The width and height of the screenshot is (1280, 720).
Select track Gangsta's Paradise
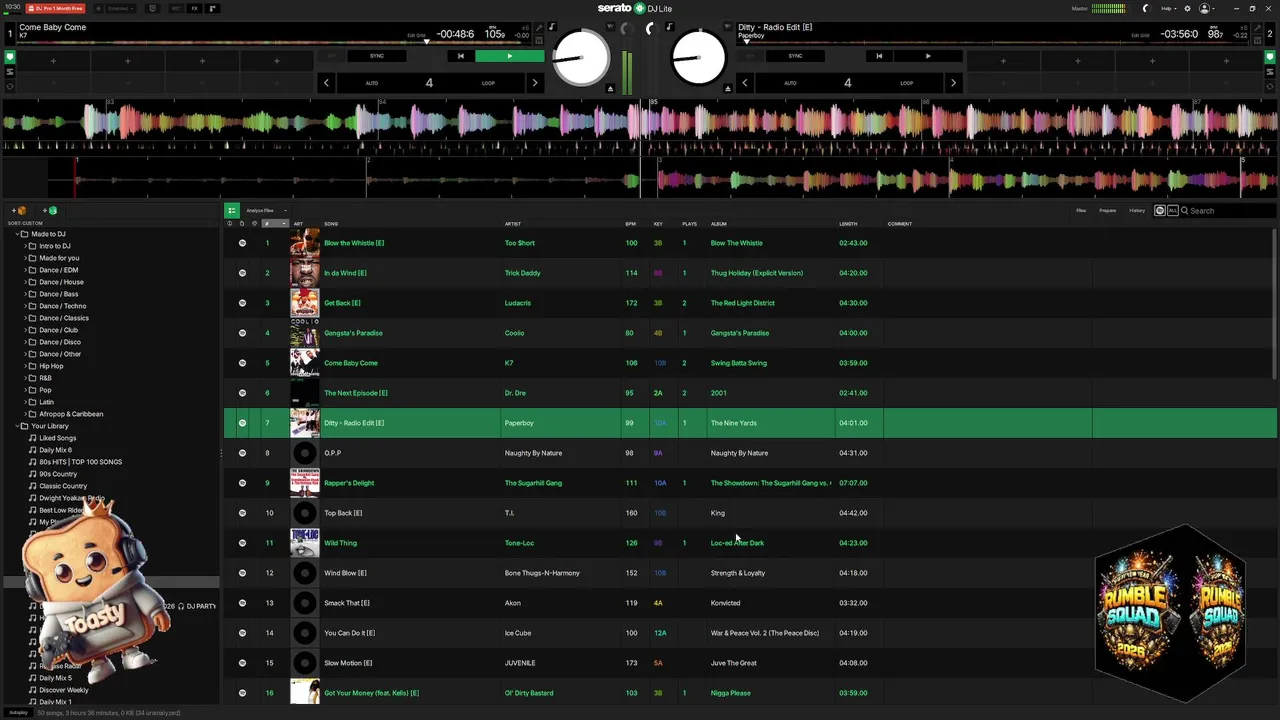(x=353, y=333)
